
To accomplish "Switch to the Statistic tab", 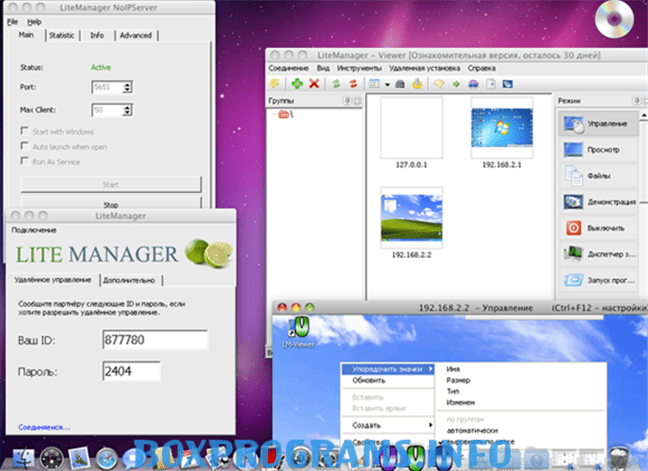I will [x=62, y=36].
